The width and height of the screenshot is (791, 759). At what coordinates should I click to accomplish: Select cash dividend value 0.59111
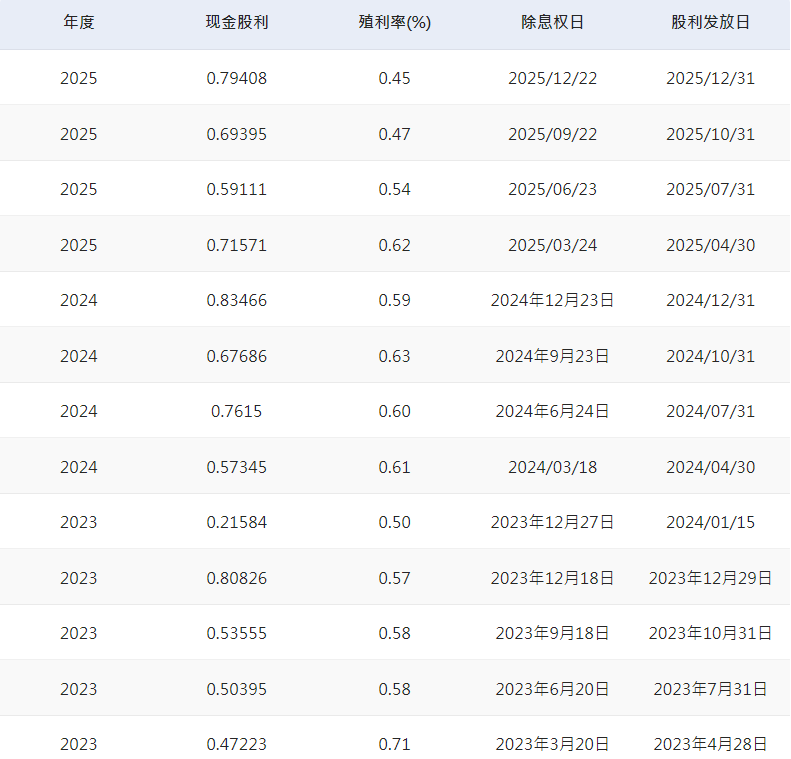click(237, 189)
